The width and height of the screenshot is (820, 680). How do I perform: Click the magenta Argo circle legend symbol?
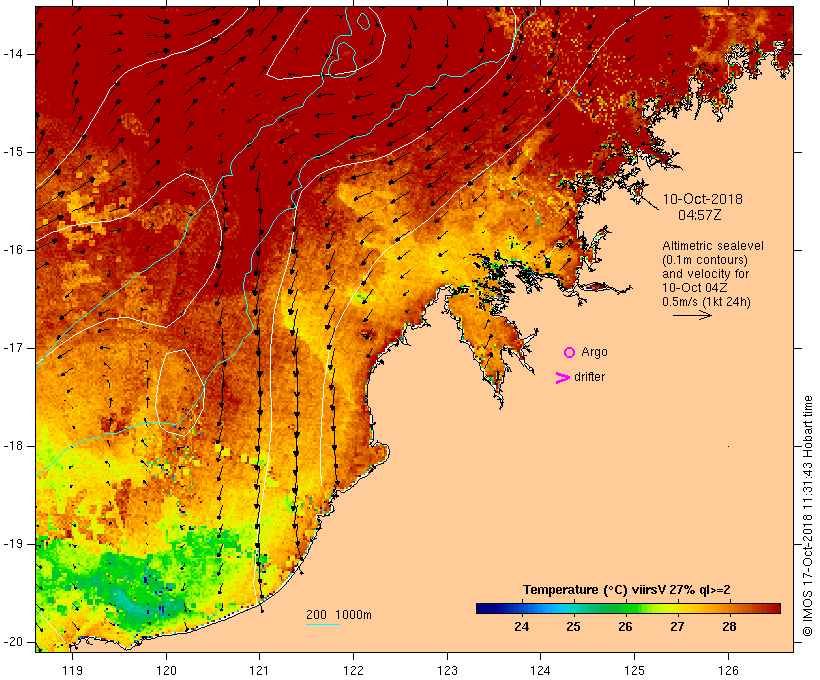pyautogui.click(x=570, y=353)
